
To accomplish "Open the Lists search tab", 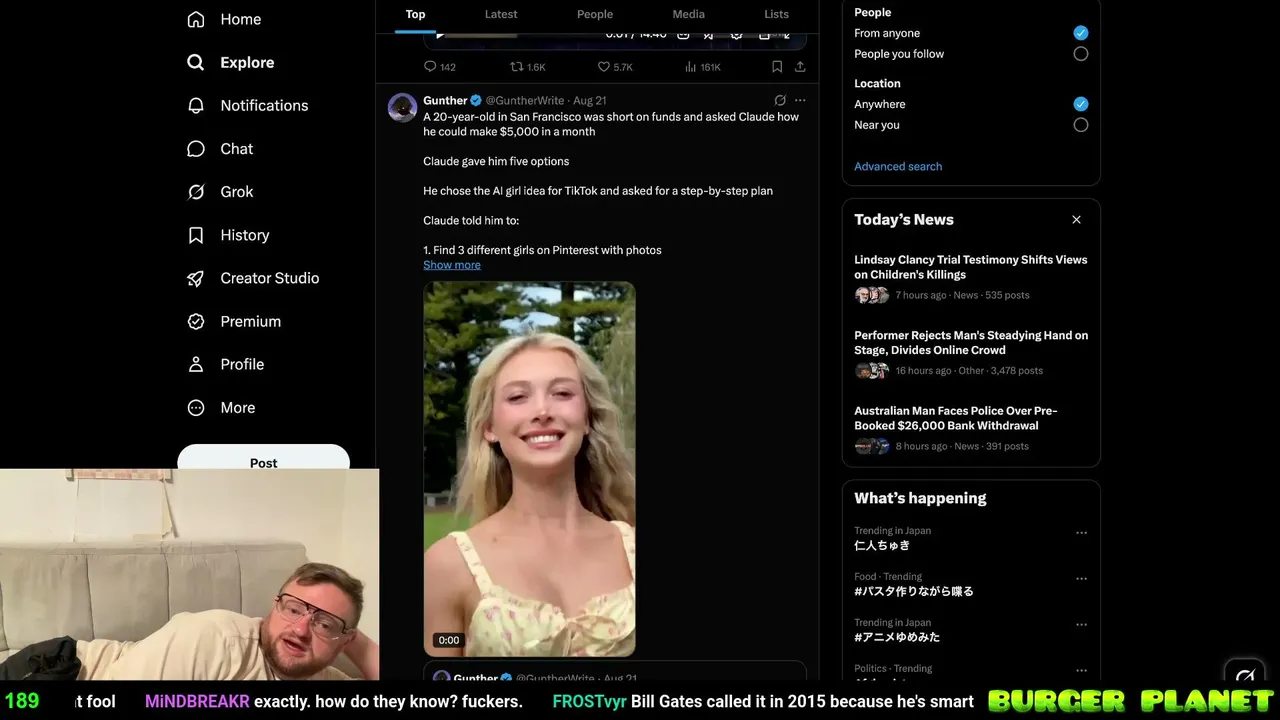I will pyautogui.click(x=776, y=14).
